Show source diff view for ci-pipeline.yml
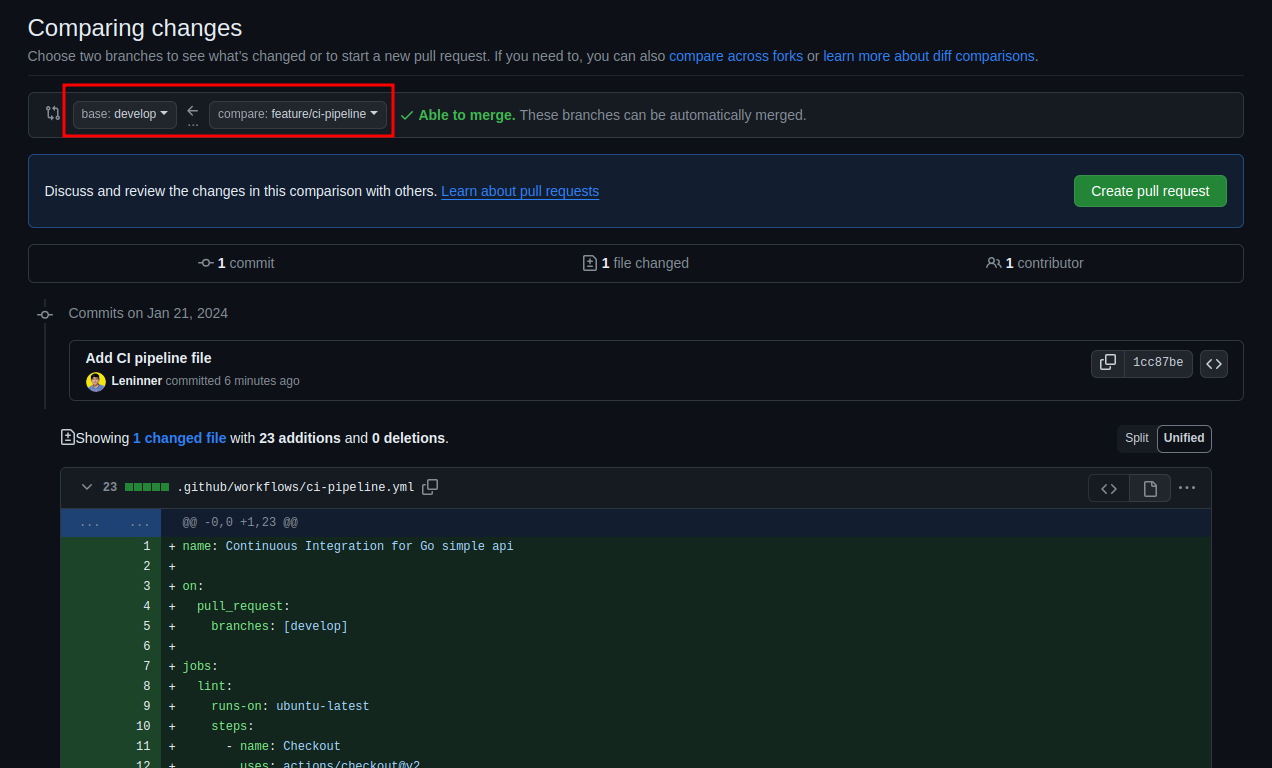This screenshot has height=768, width=1272. (x=1109, y=488)
